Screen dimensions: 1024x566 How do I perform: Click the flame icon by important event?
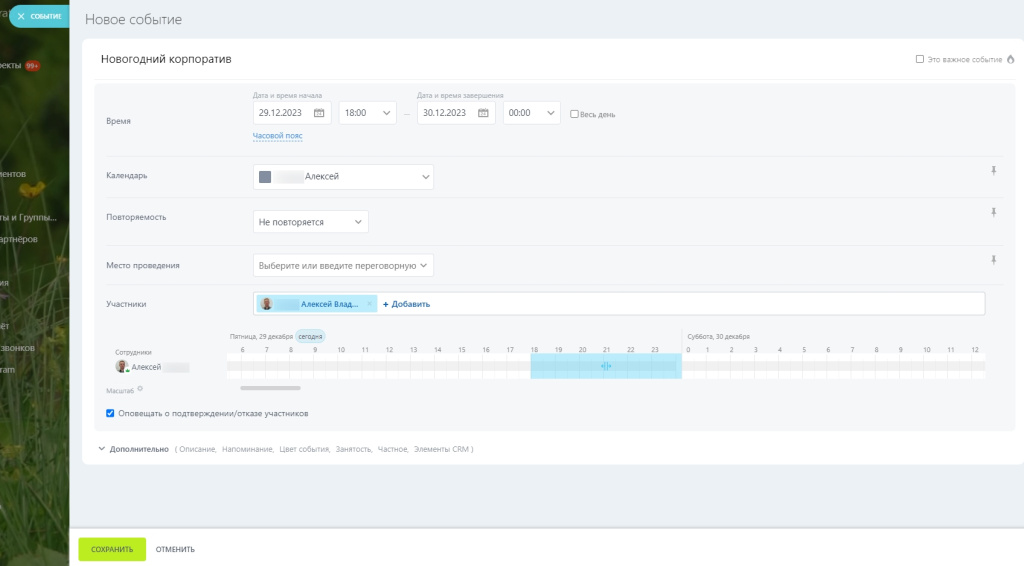tap(1010, 60)
